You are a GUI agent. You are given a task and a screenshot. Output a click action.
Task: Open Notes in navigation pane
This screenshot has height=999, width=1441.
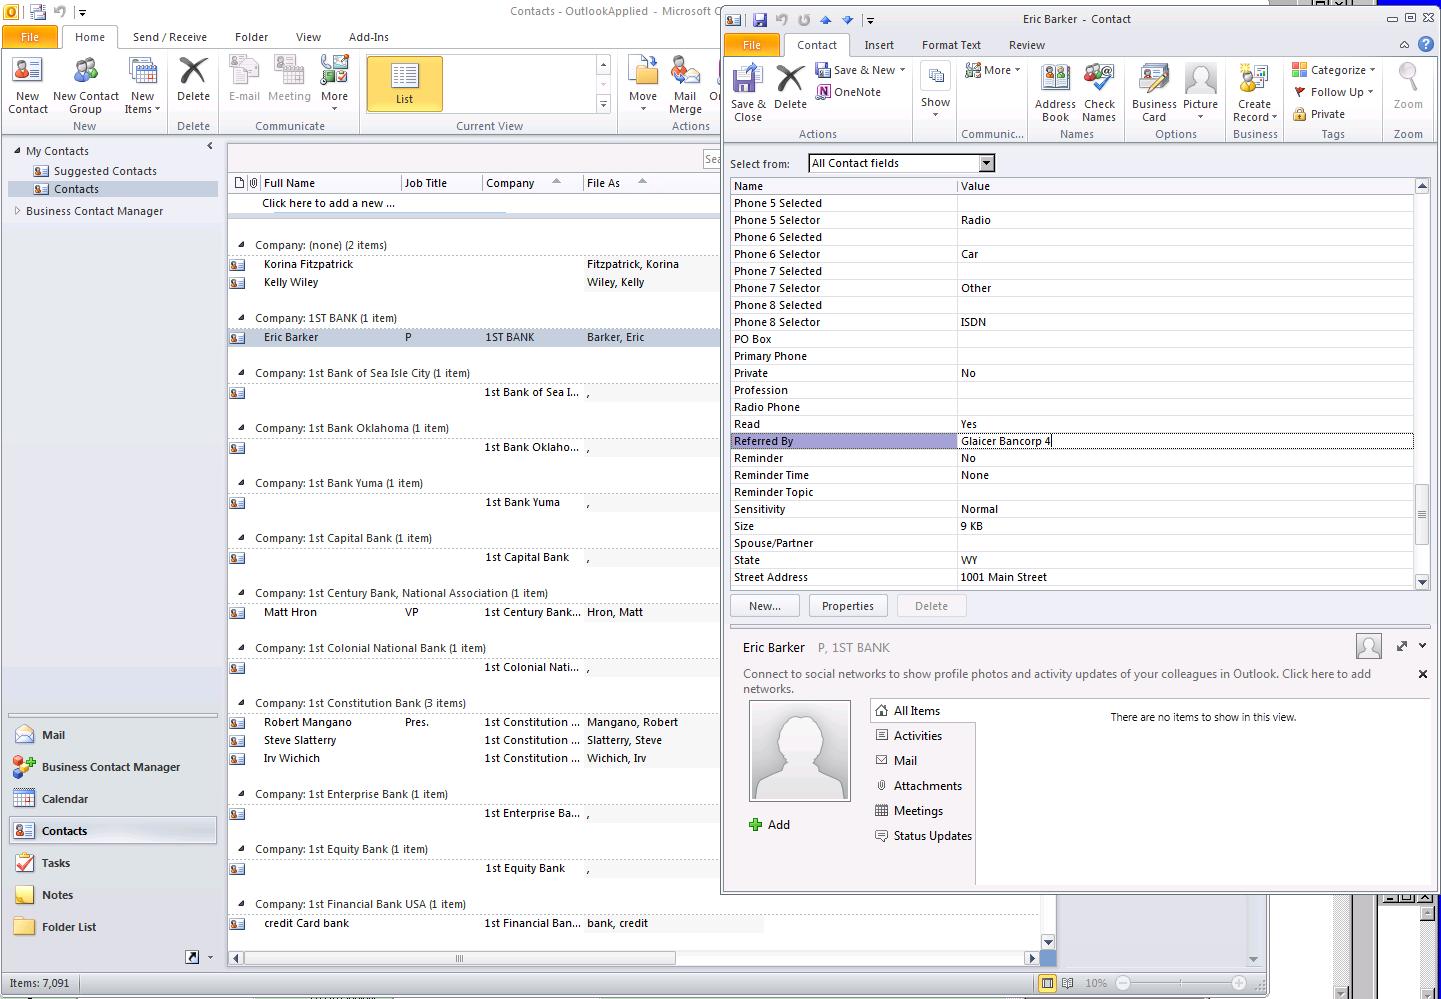click(112, 895)
